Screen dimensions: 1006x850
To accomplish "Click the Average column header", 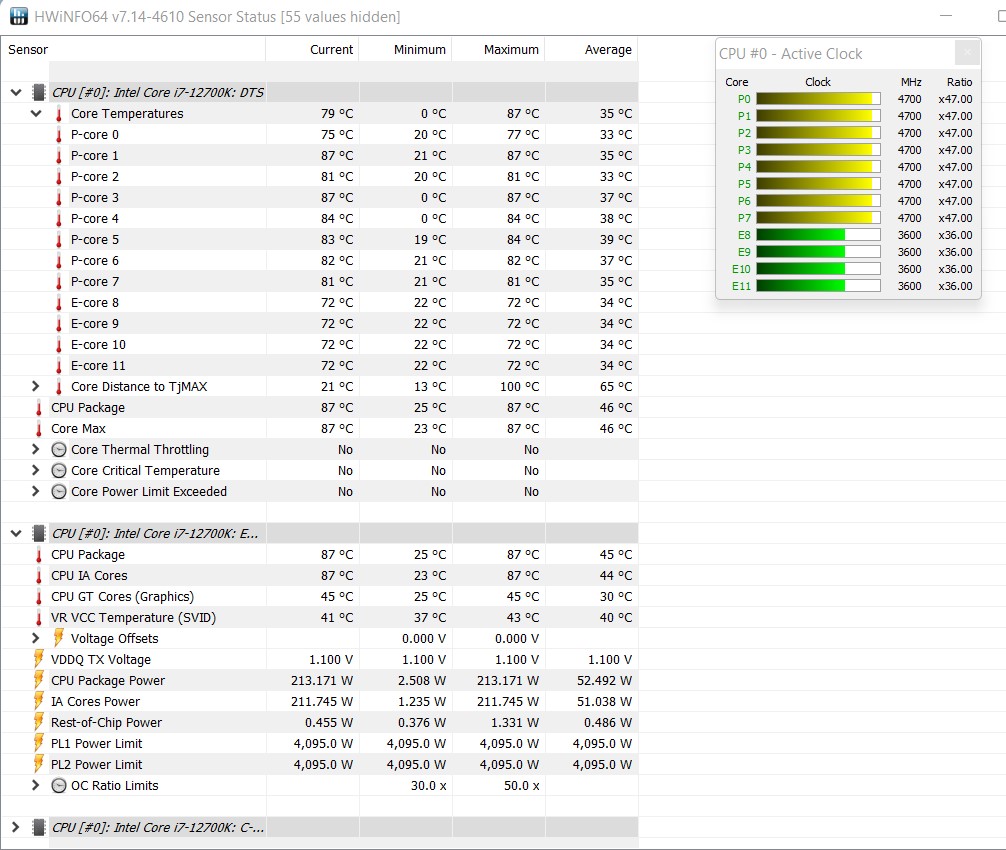I will click(x=592, y=49).
